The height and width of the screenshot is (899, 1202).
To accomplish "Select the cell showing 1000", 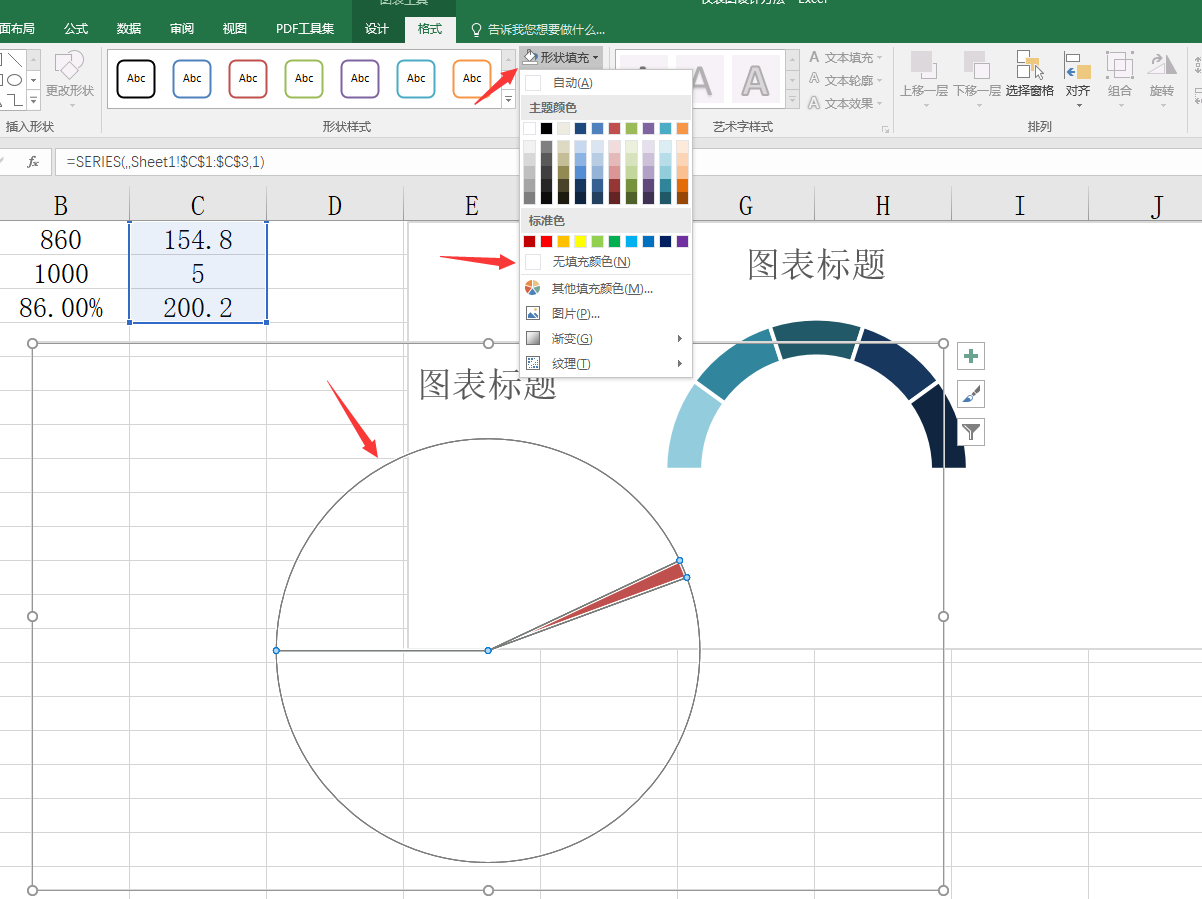I will (61, 273).
